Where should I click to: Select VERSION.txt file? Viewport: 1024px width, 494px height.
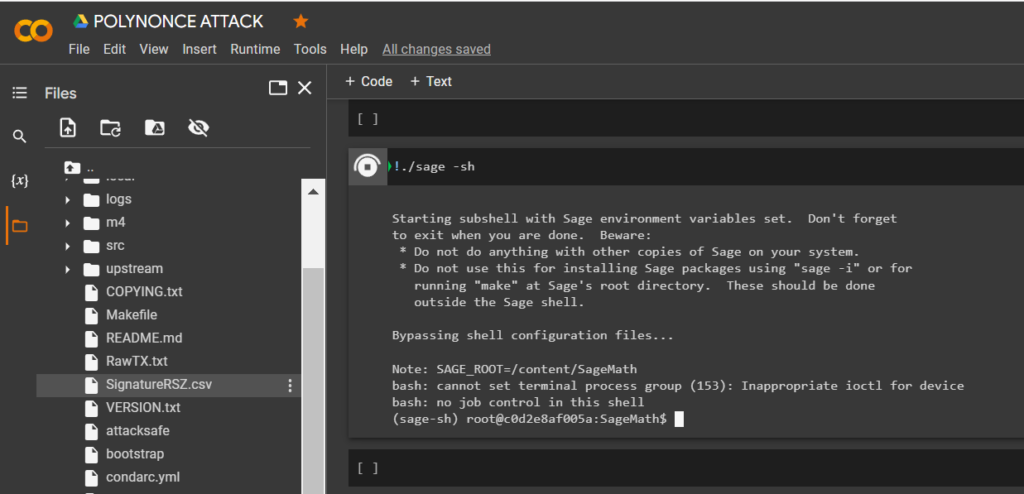pos(143,408)
